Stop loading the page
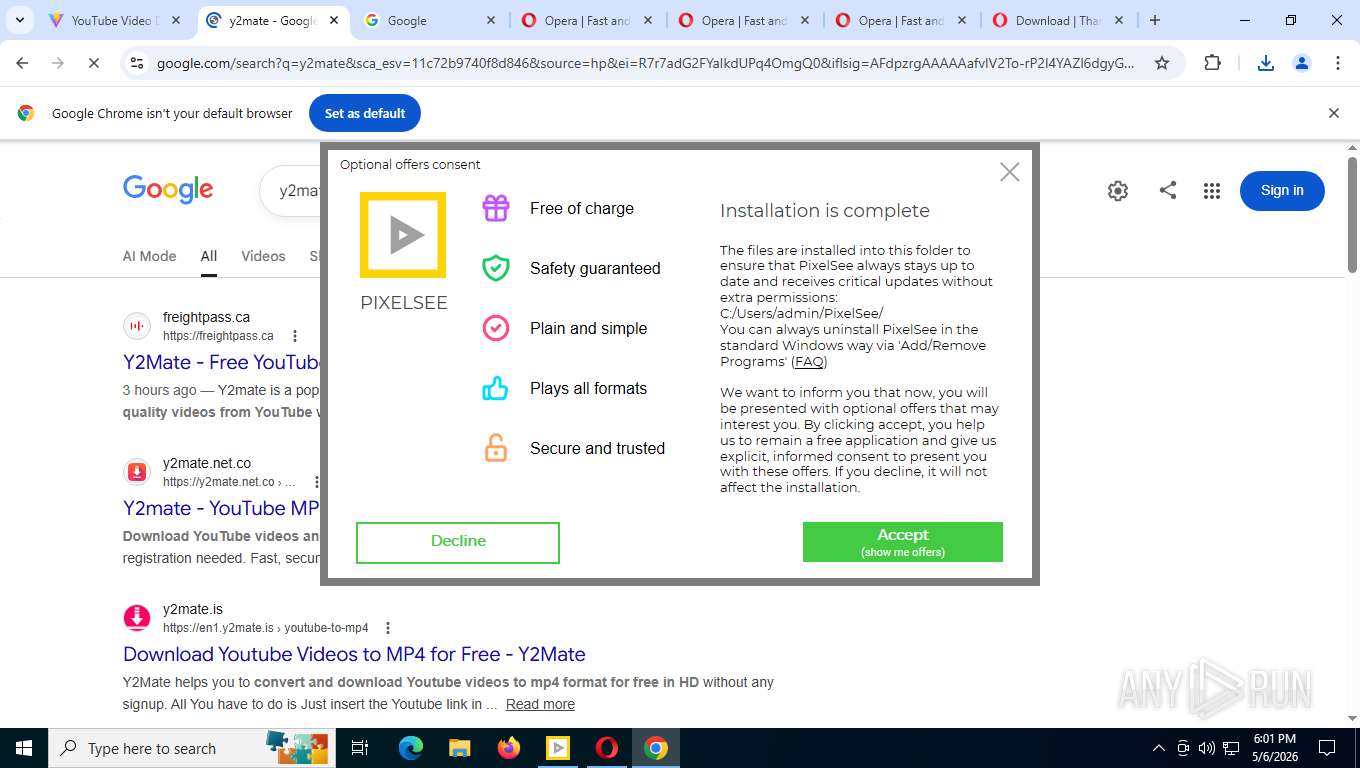The width and height of the screenshot is (1360, 768). [92, 63]
